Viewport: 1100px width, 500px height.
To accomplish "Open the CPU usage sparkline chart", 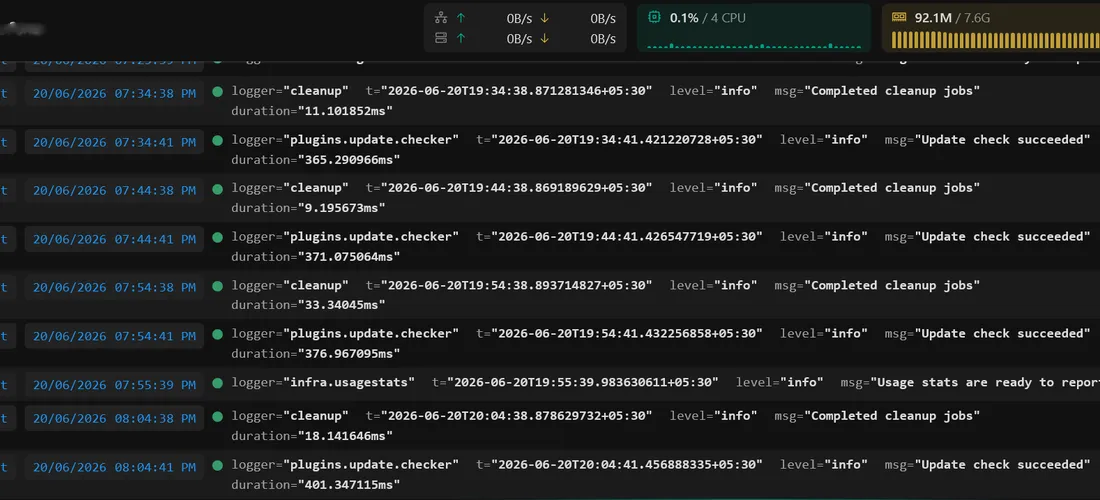I will point(754,45).
